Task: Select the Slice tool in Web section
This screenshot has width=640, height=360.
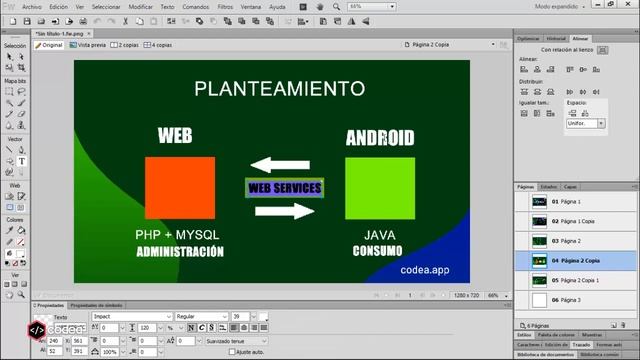Action: point(21,196)
